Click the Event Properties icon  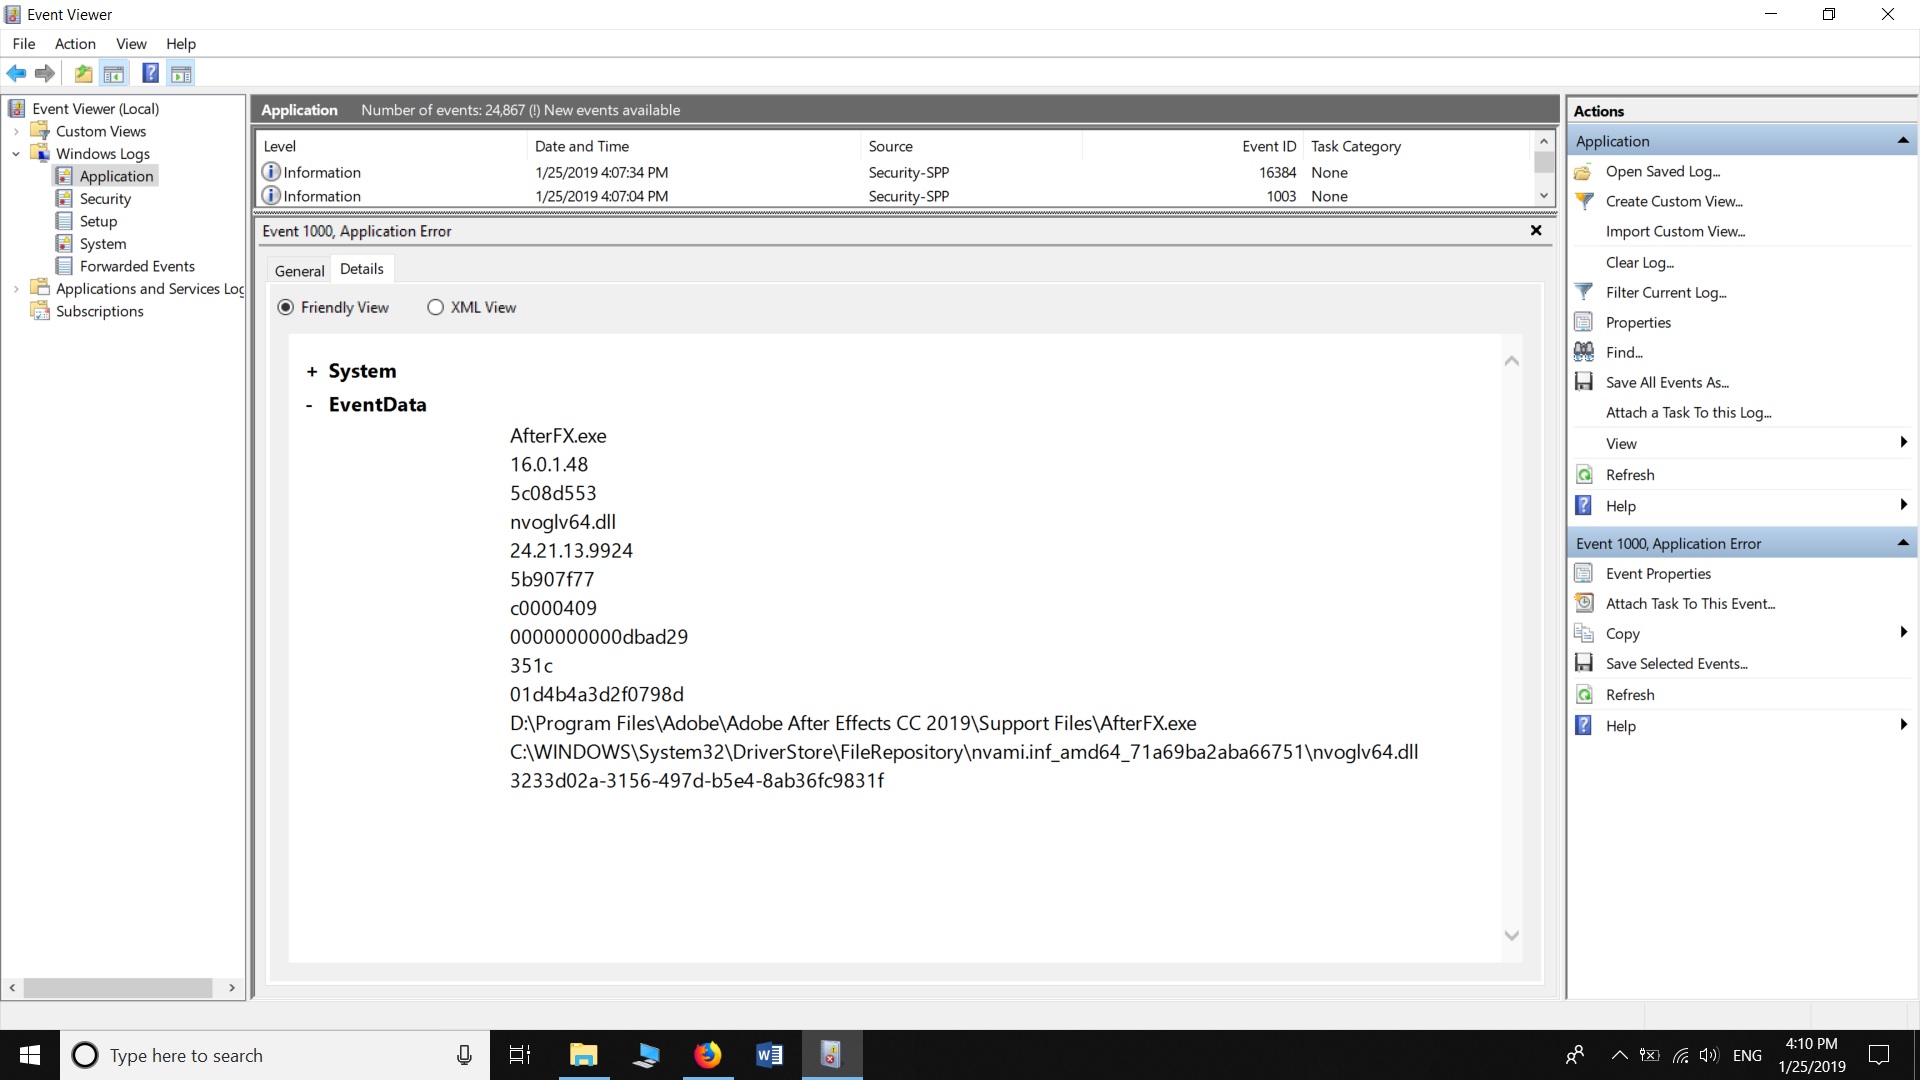click(x=1588, y=572)
